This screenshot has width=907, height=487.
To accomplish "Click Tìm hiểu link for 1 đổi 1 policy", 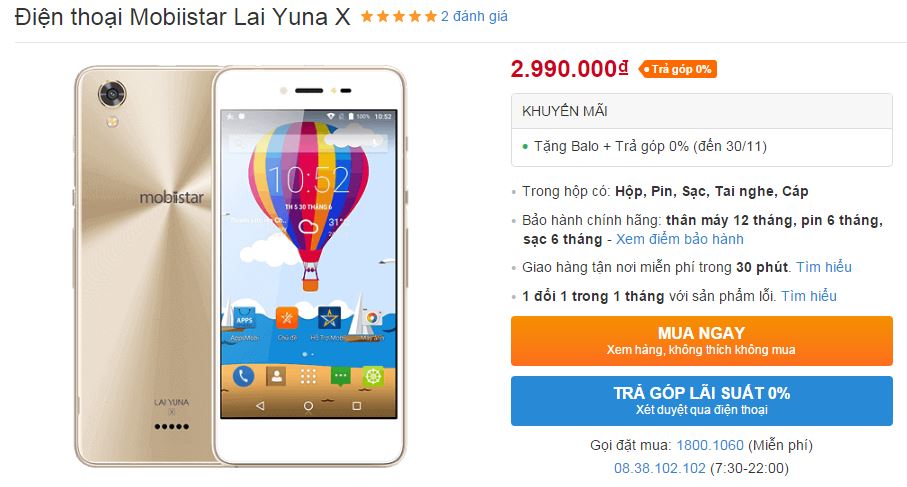I will coord(809,296).
